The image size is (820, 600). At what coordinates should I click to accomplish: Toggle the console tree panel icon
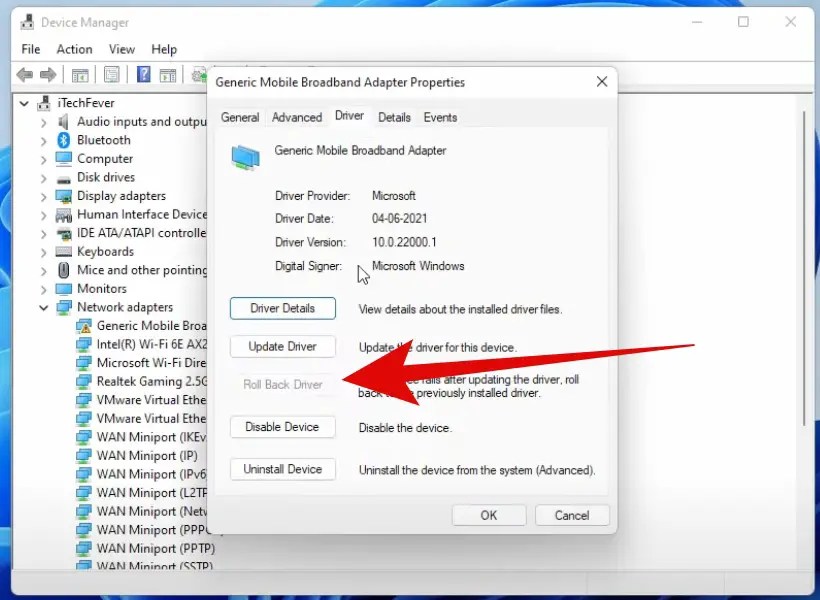[x=79, y=74]
